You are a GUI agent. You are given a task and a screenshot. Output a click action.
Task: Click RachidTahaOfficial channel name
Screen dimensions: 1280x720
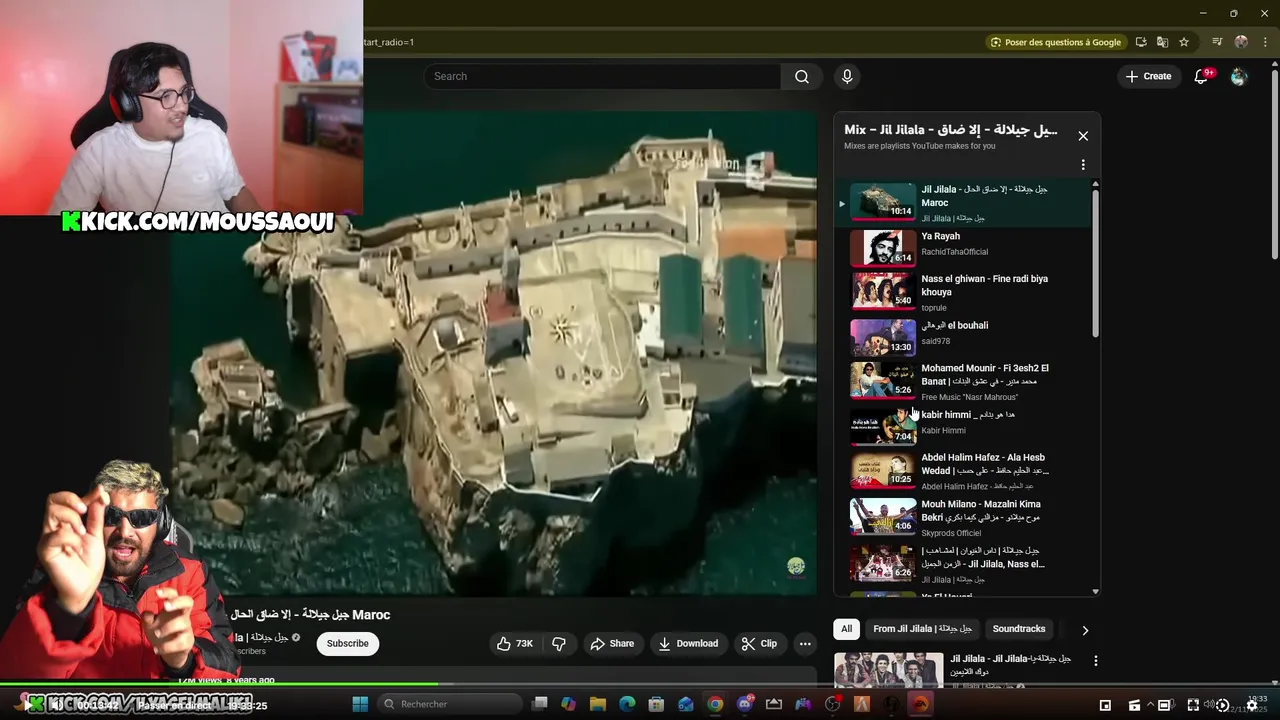click(954, 252)
